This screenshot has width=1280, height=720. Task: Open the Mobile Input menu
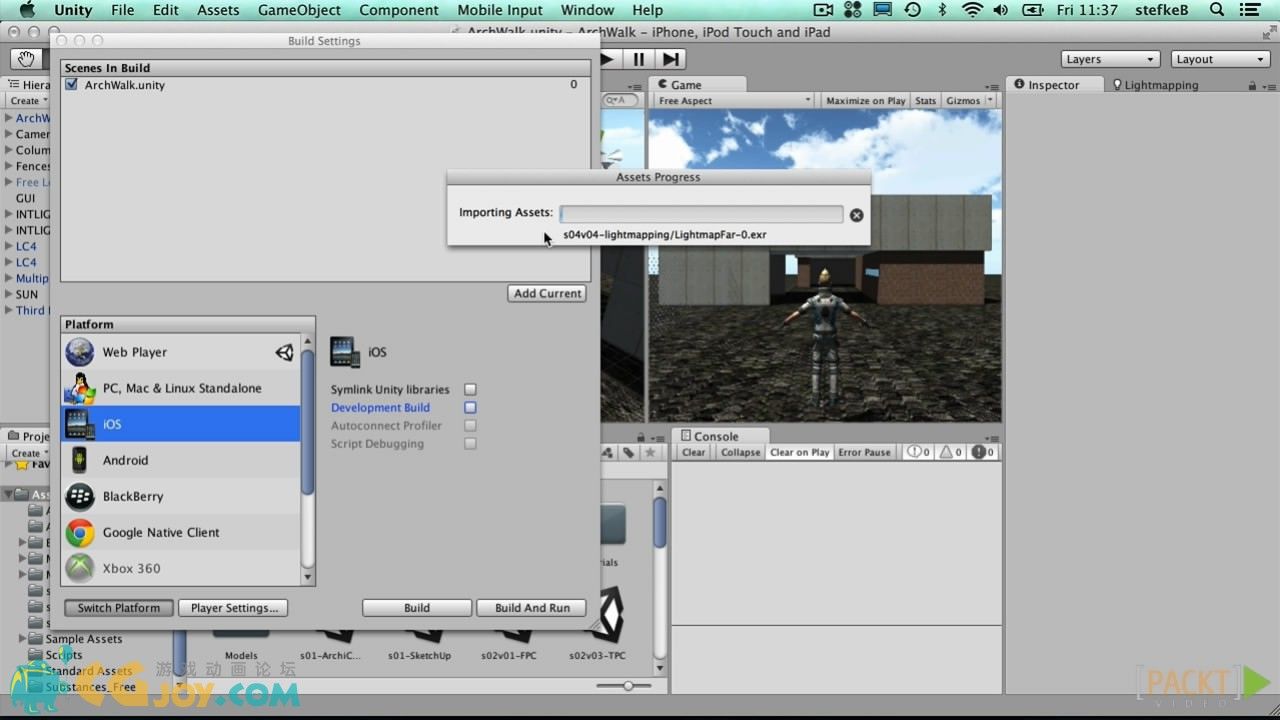(x=500, y=10)
